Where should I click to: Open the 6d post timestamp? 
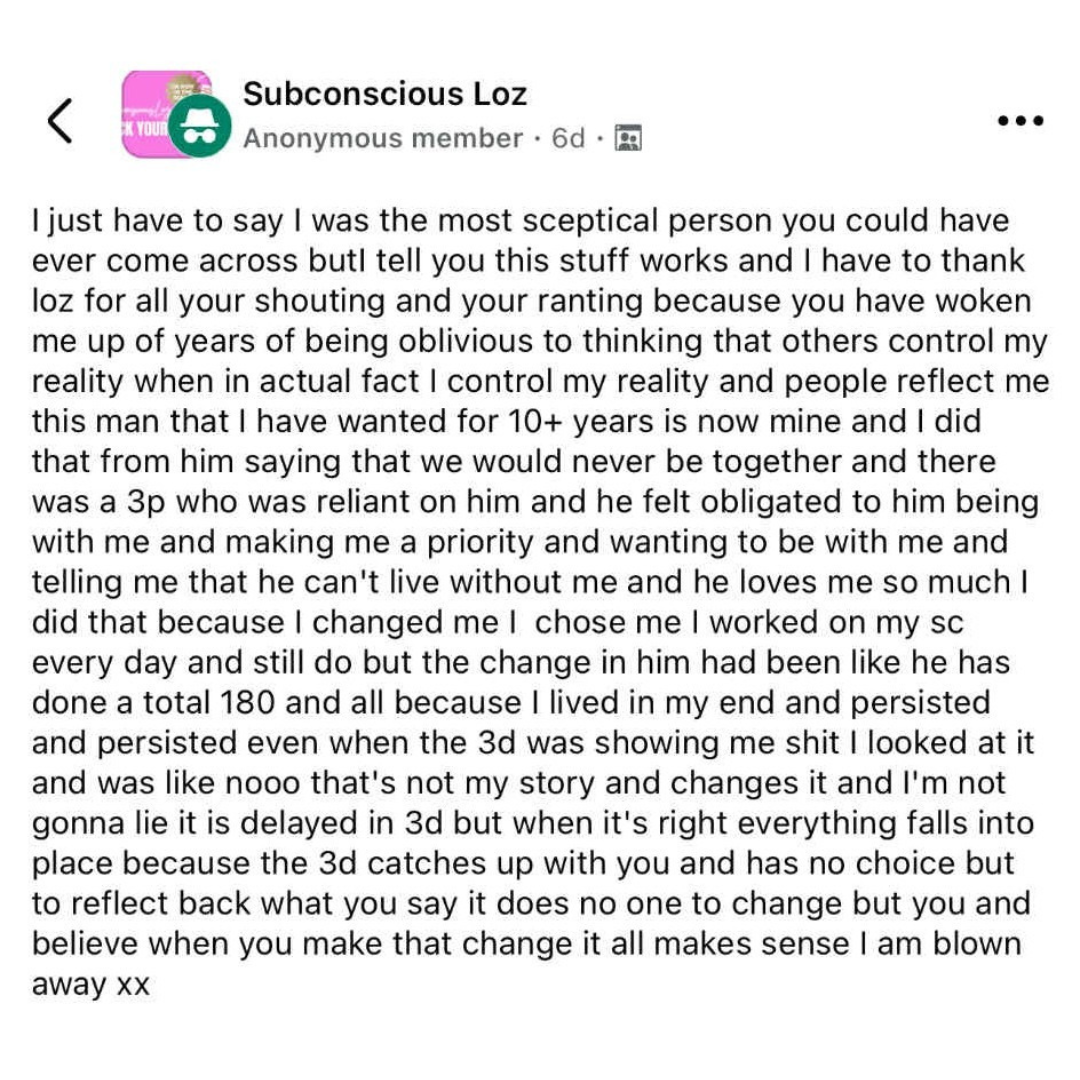568,138
